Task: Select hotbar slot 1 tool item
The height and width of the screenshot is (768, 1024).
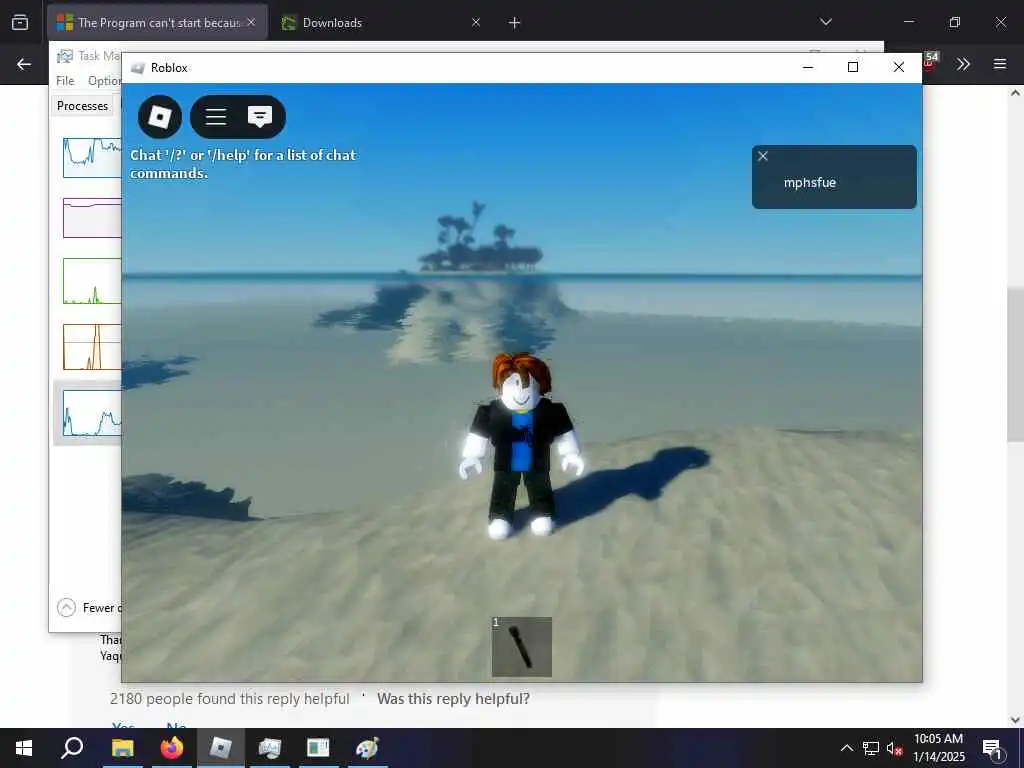Action: click(x=522, y=647)
